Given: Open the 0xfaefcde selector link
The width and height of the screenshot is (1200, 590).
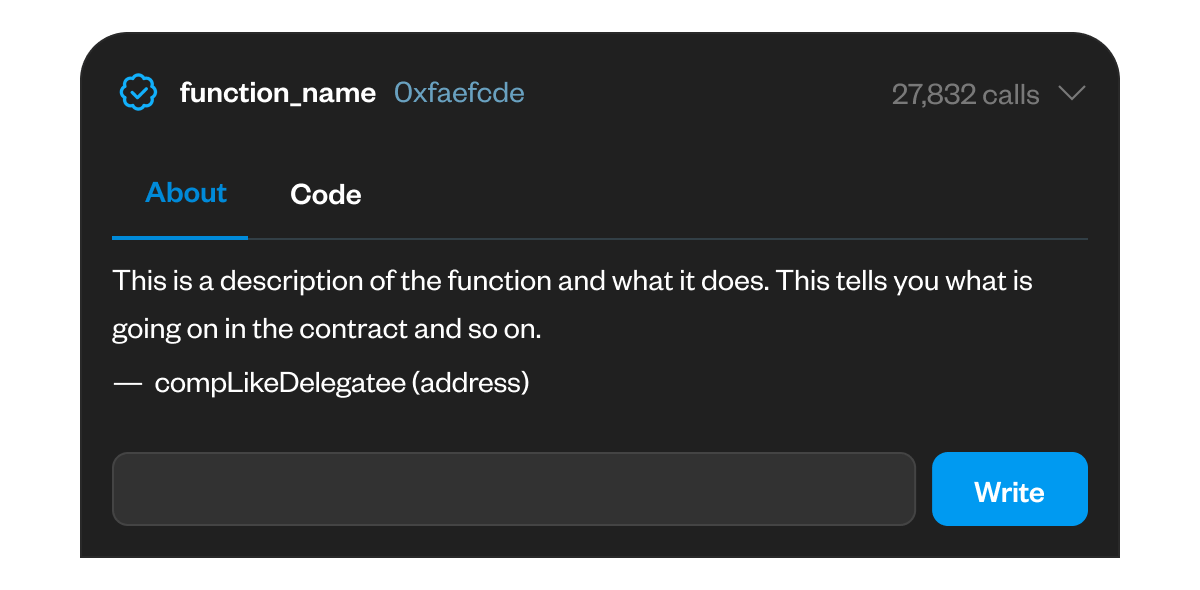Looking at the screenshot, I should [x=459, y=93].
